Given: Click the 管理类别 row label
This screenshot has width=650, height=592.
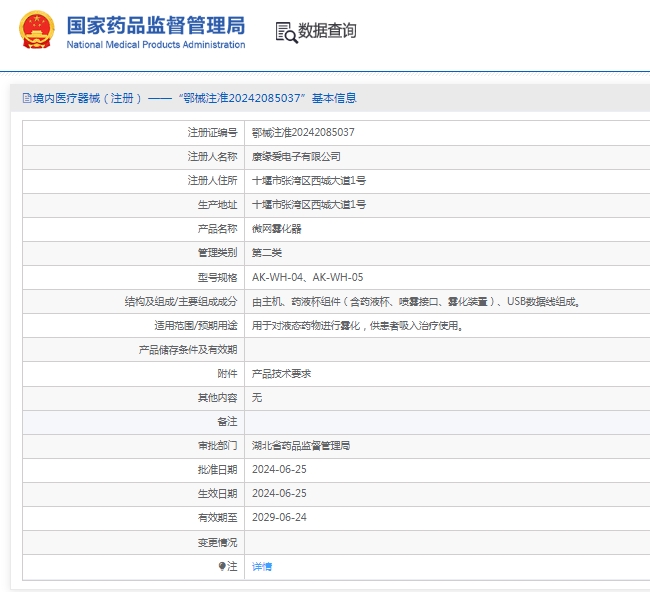Looking at the screenshot, I should [217, 252].
